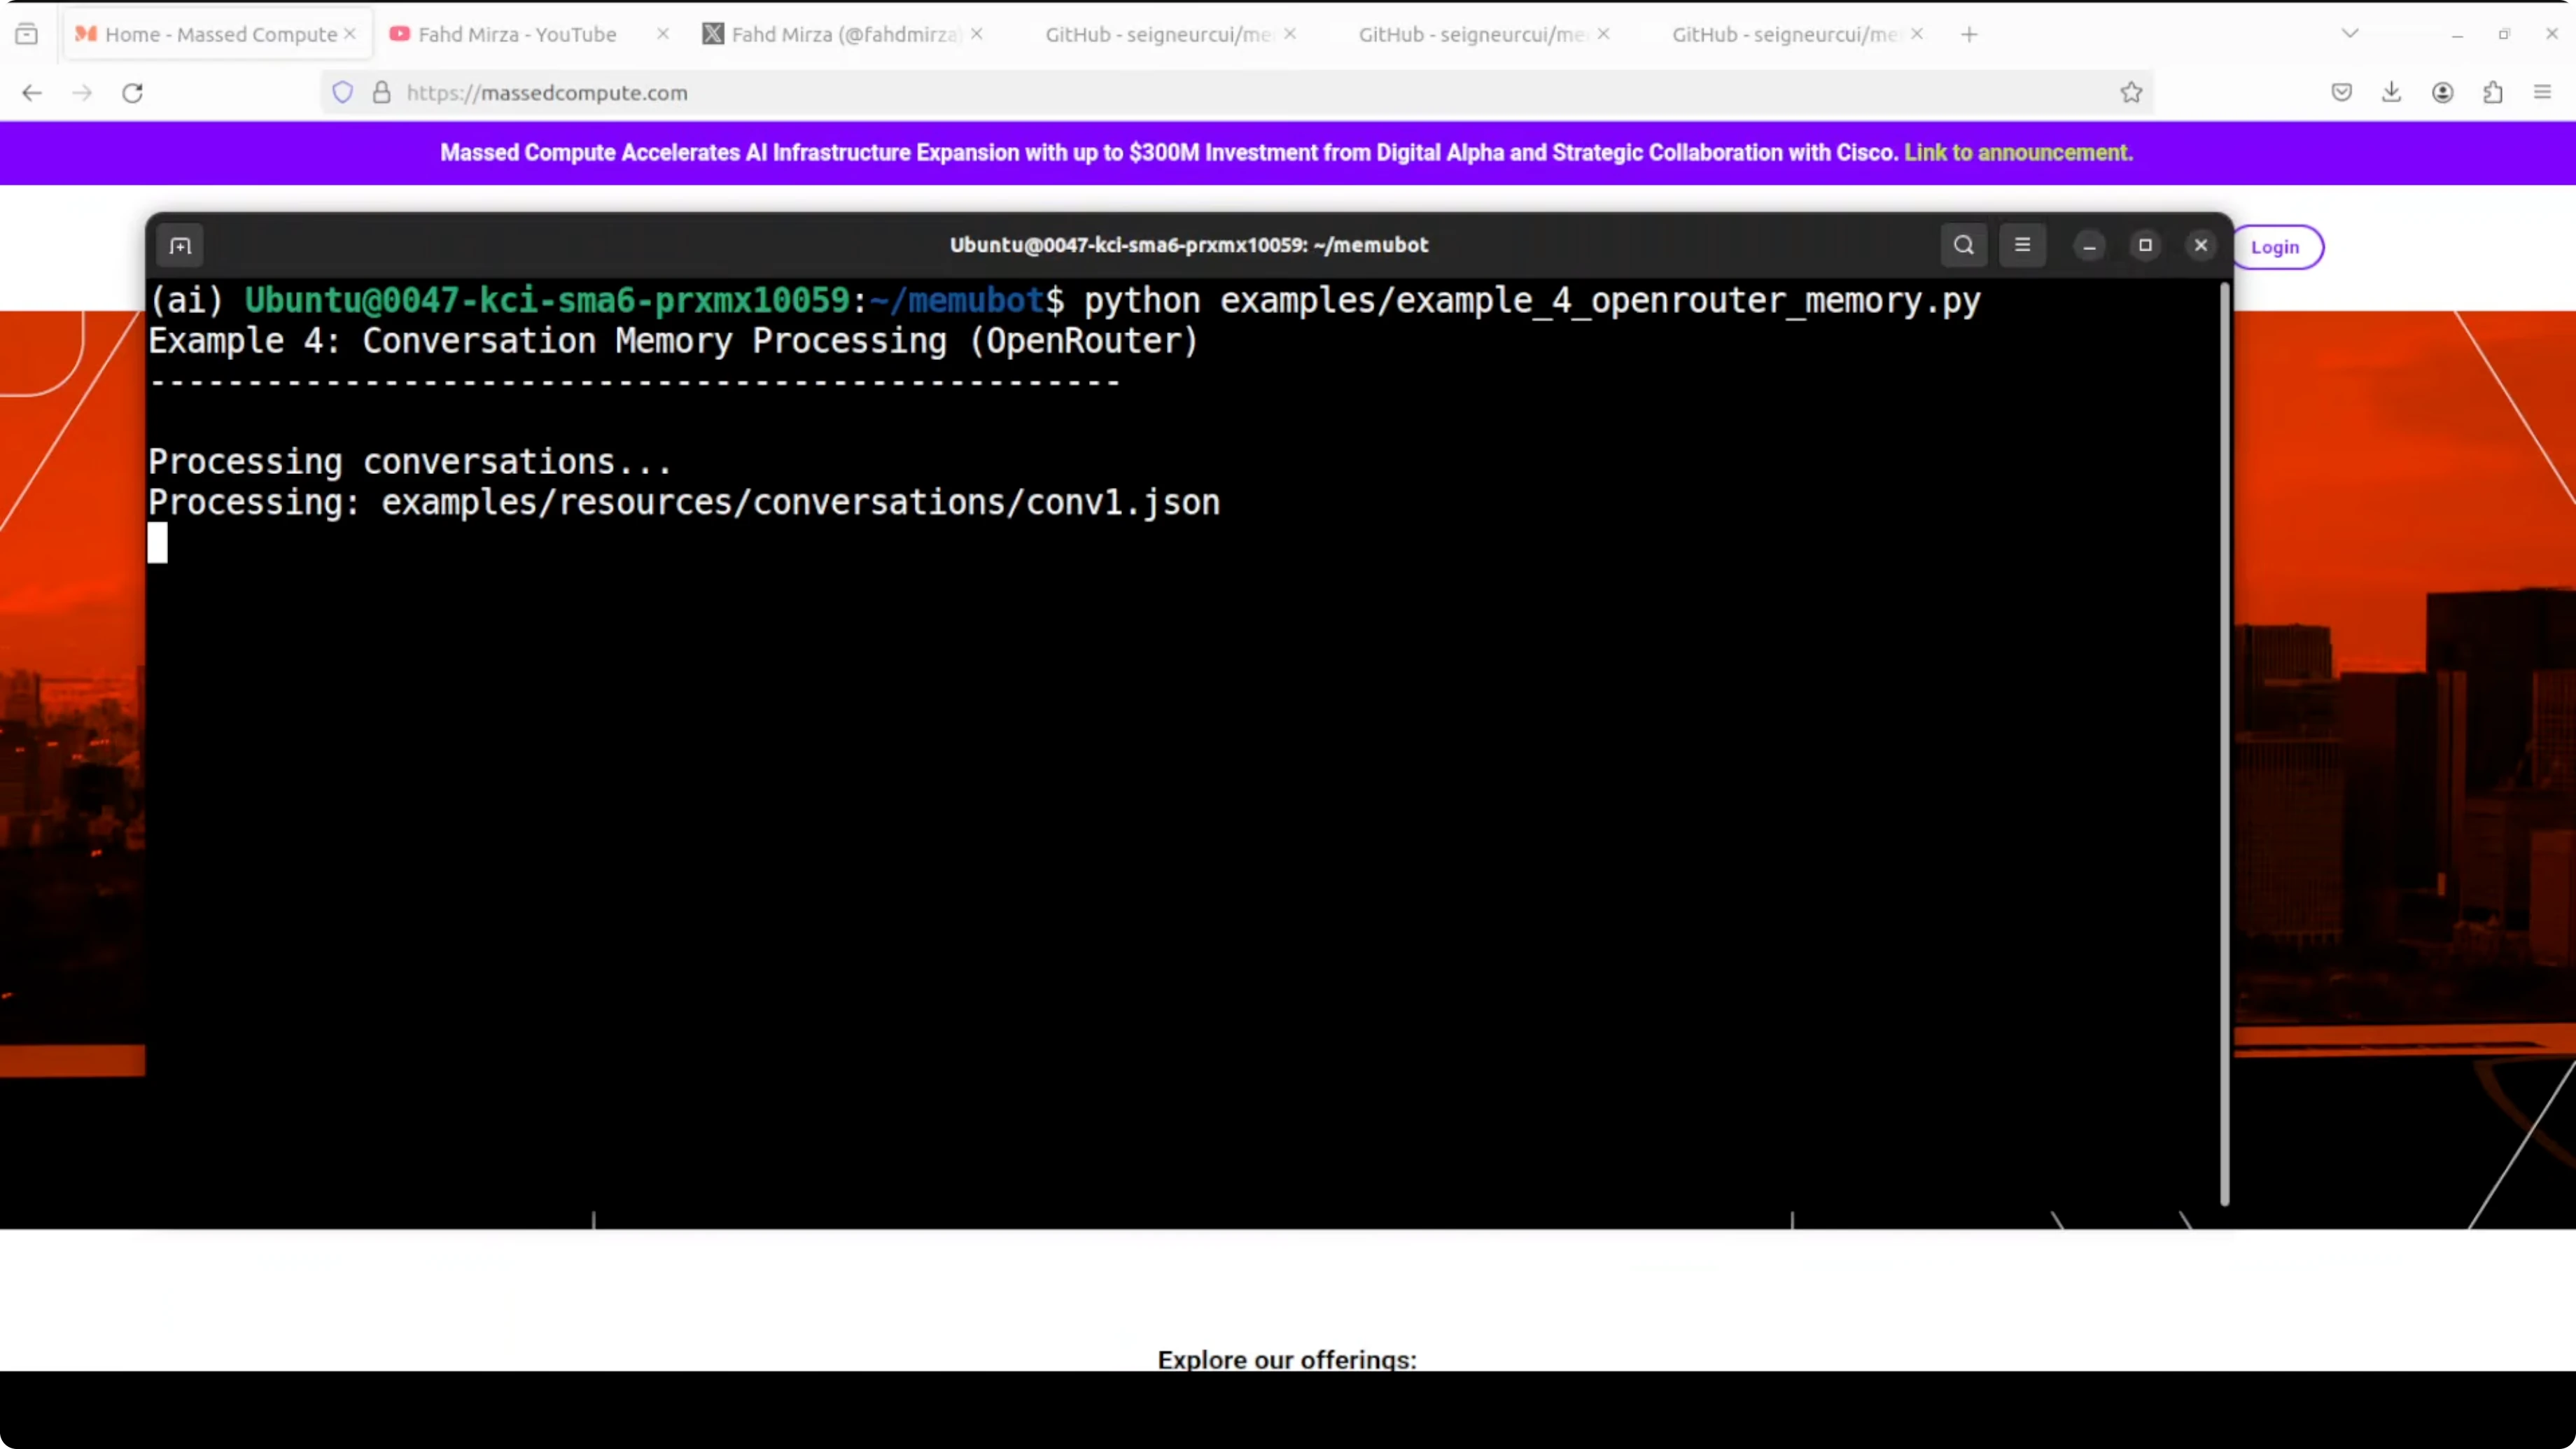Toggle tracking protection shield

342,92
